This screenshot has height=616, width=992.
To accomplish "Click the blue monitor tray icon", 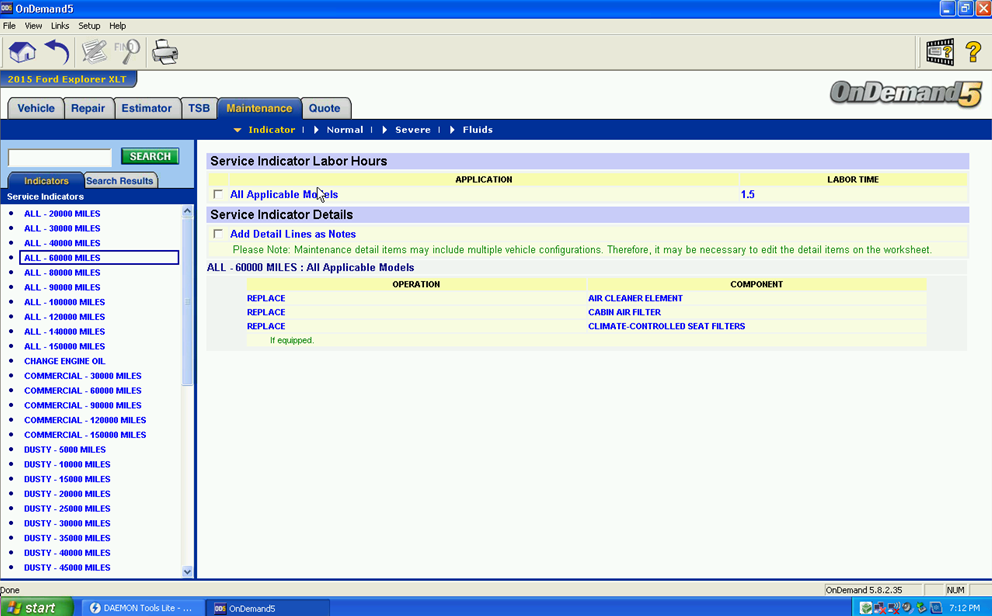I will [x=936, y=608].
